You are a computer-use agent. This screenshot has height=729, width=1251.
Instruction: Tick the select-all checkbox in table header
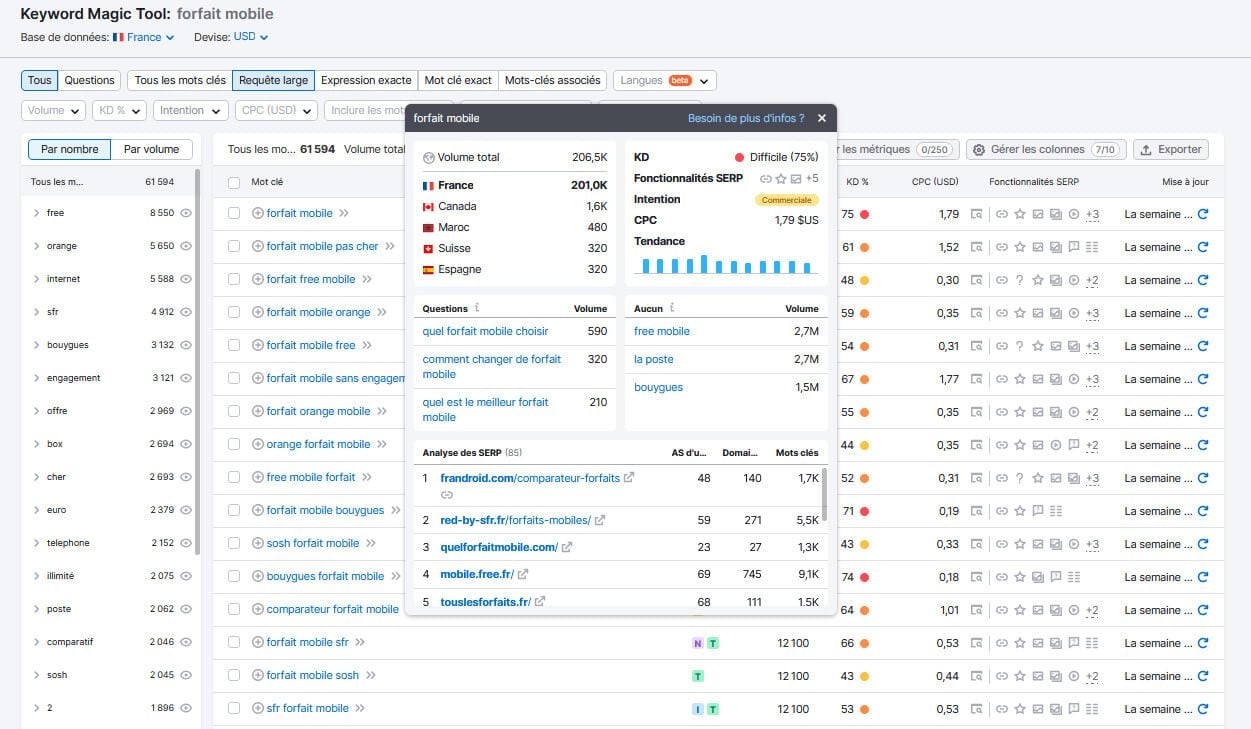coord(234,182)
